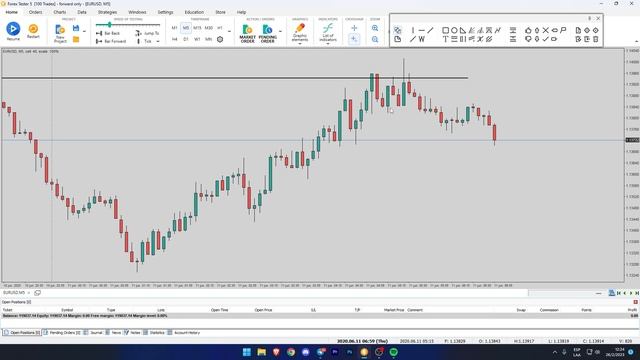Open a Pending Order
Image resolution: width=640 pixels, height=360 pixels.
(x=267, y=34)
